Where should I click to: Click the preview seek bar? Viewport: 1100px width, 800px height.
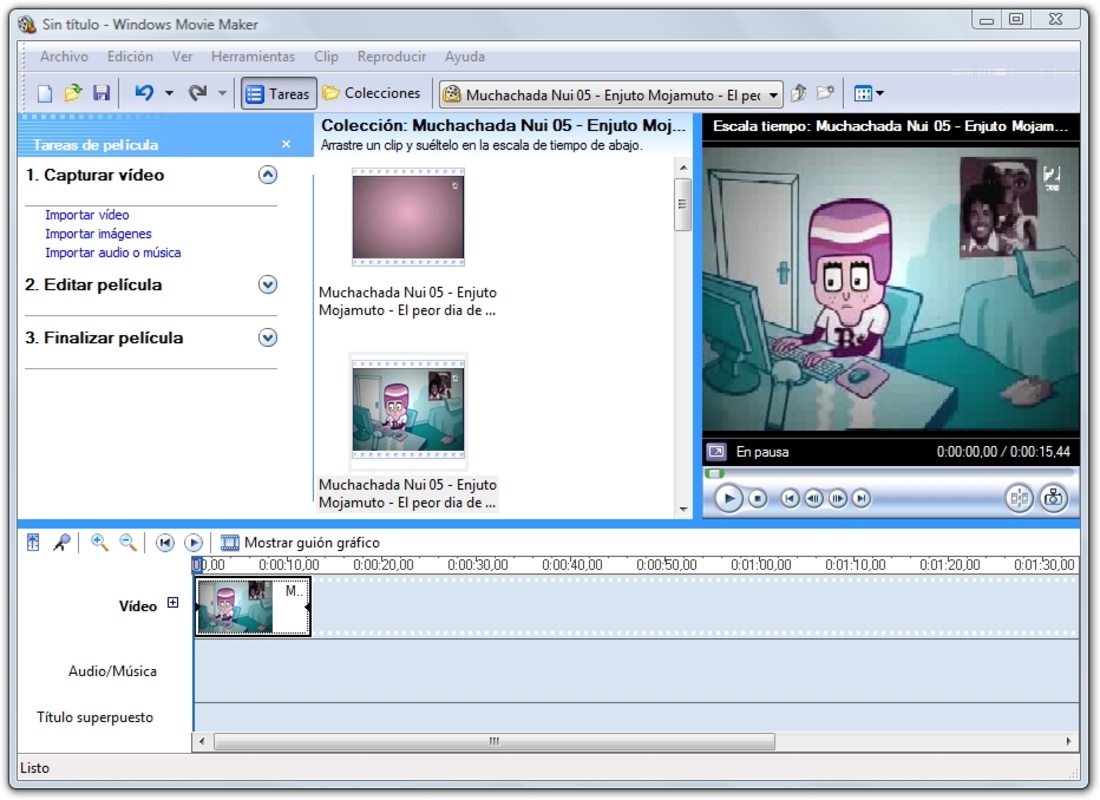pyautogui.click(x=889, y=473)
